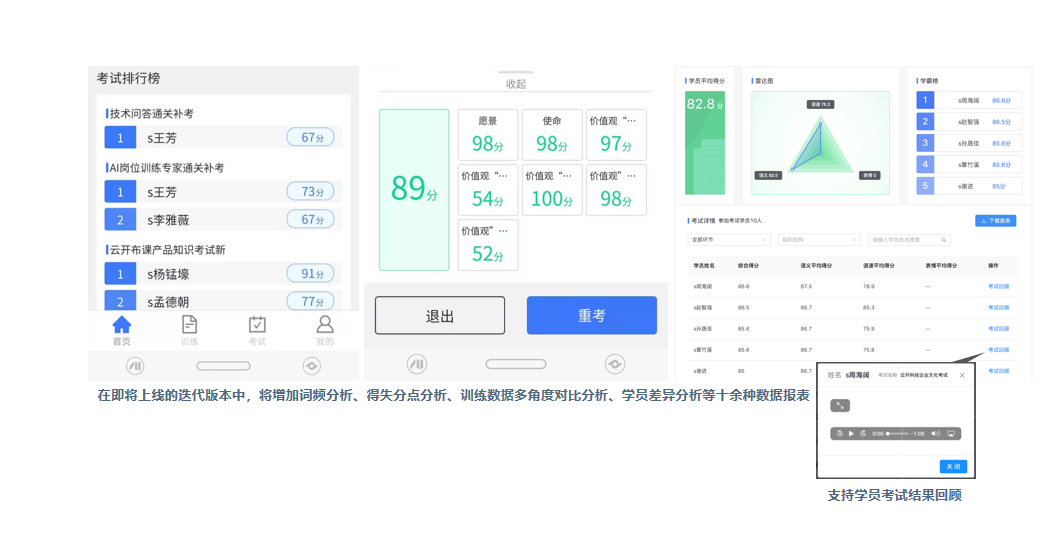The image size is (1062, 542).
Task: Tap the round back icon under the 重考 button
Action: point(615,364)
